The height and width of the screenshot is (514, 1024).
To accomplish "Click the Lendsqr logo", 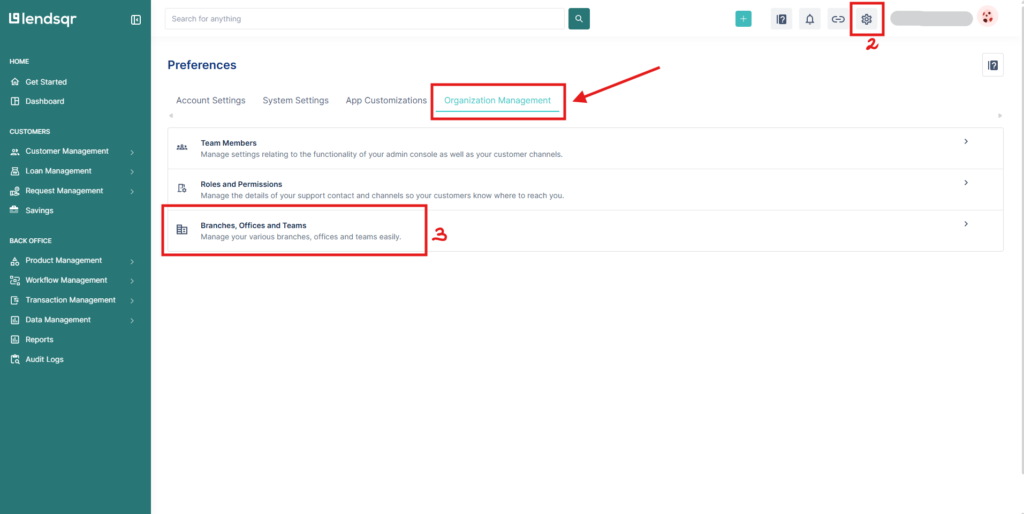I will 42,19.
